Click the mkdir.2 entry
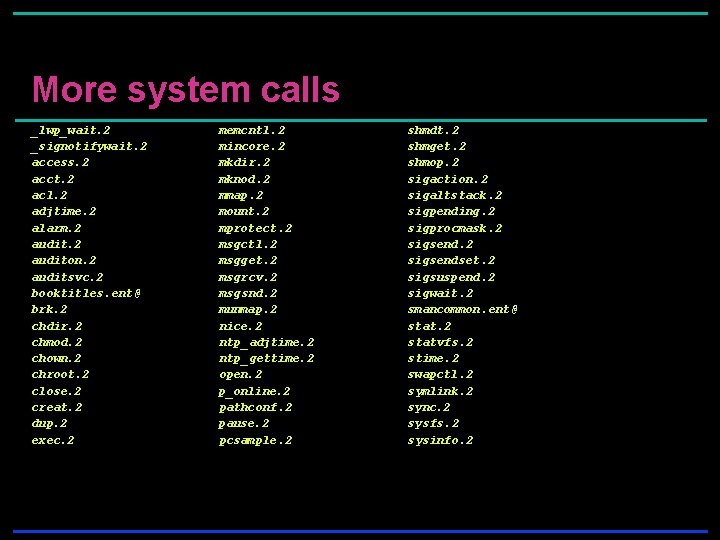The image size is (720, 540). pyautogui.click(x=244, y=163)
